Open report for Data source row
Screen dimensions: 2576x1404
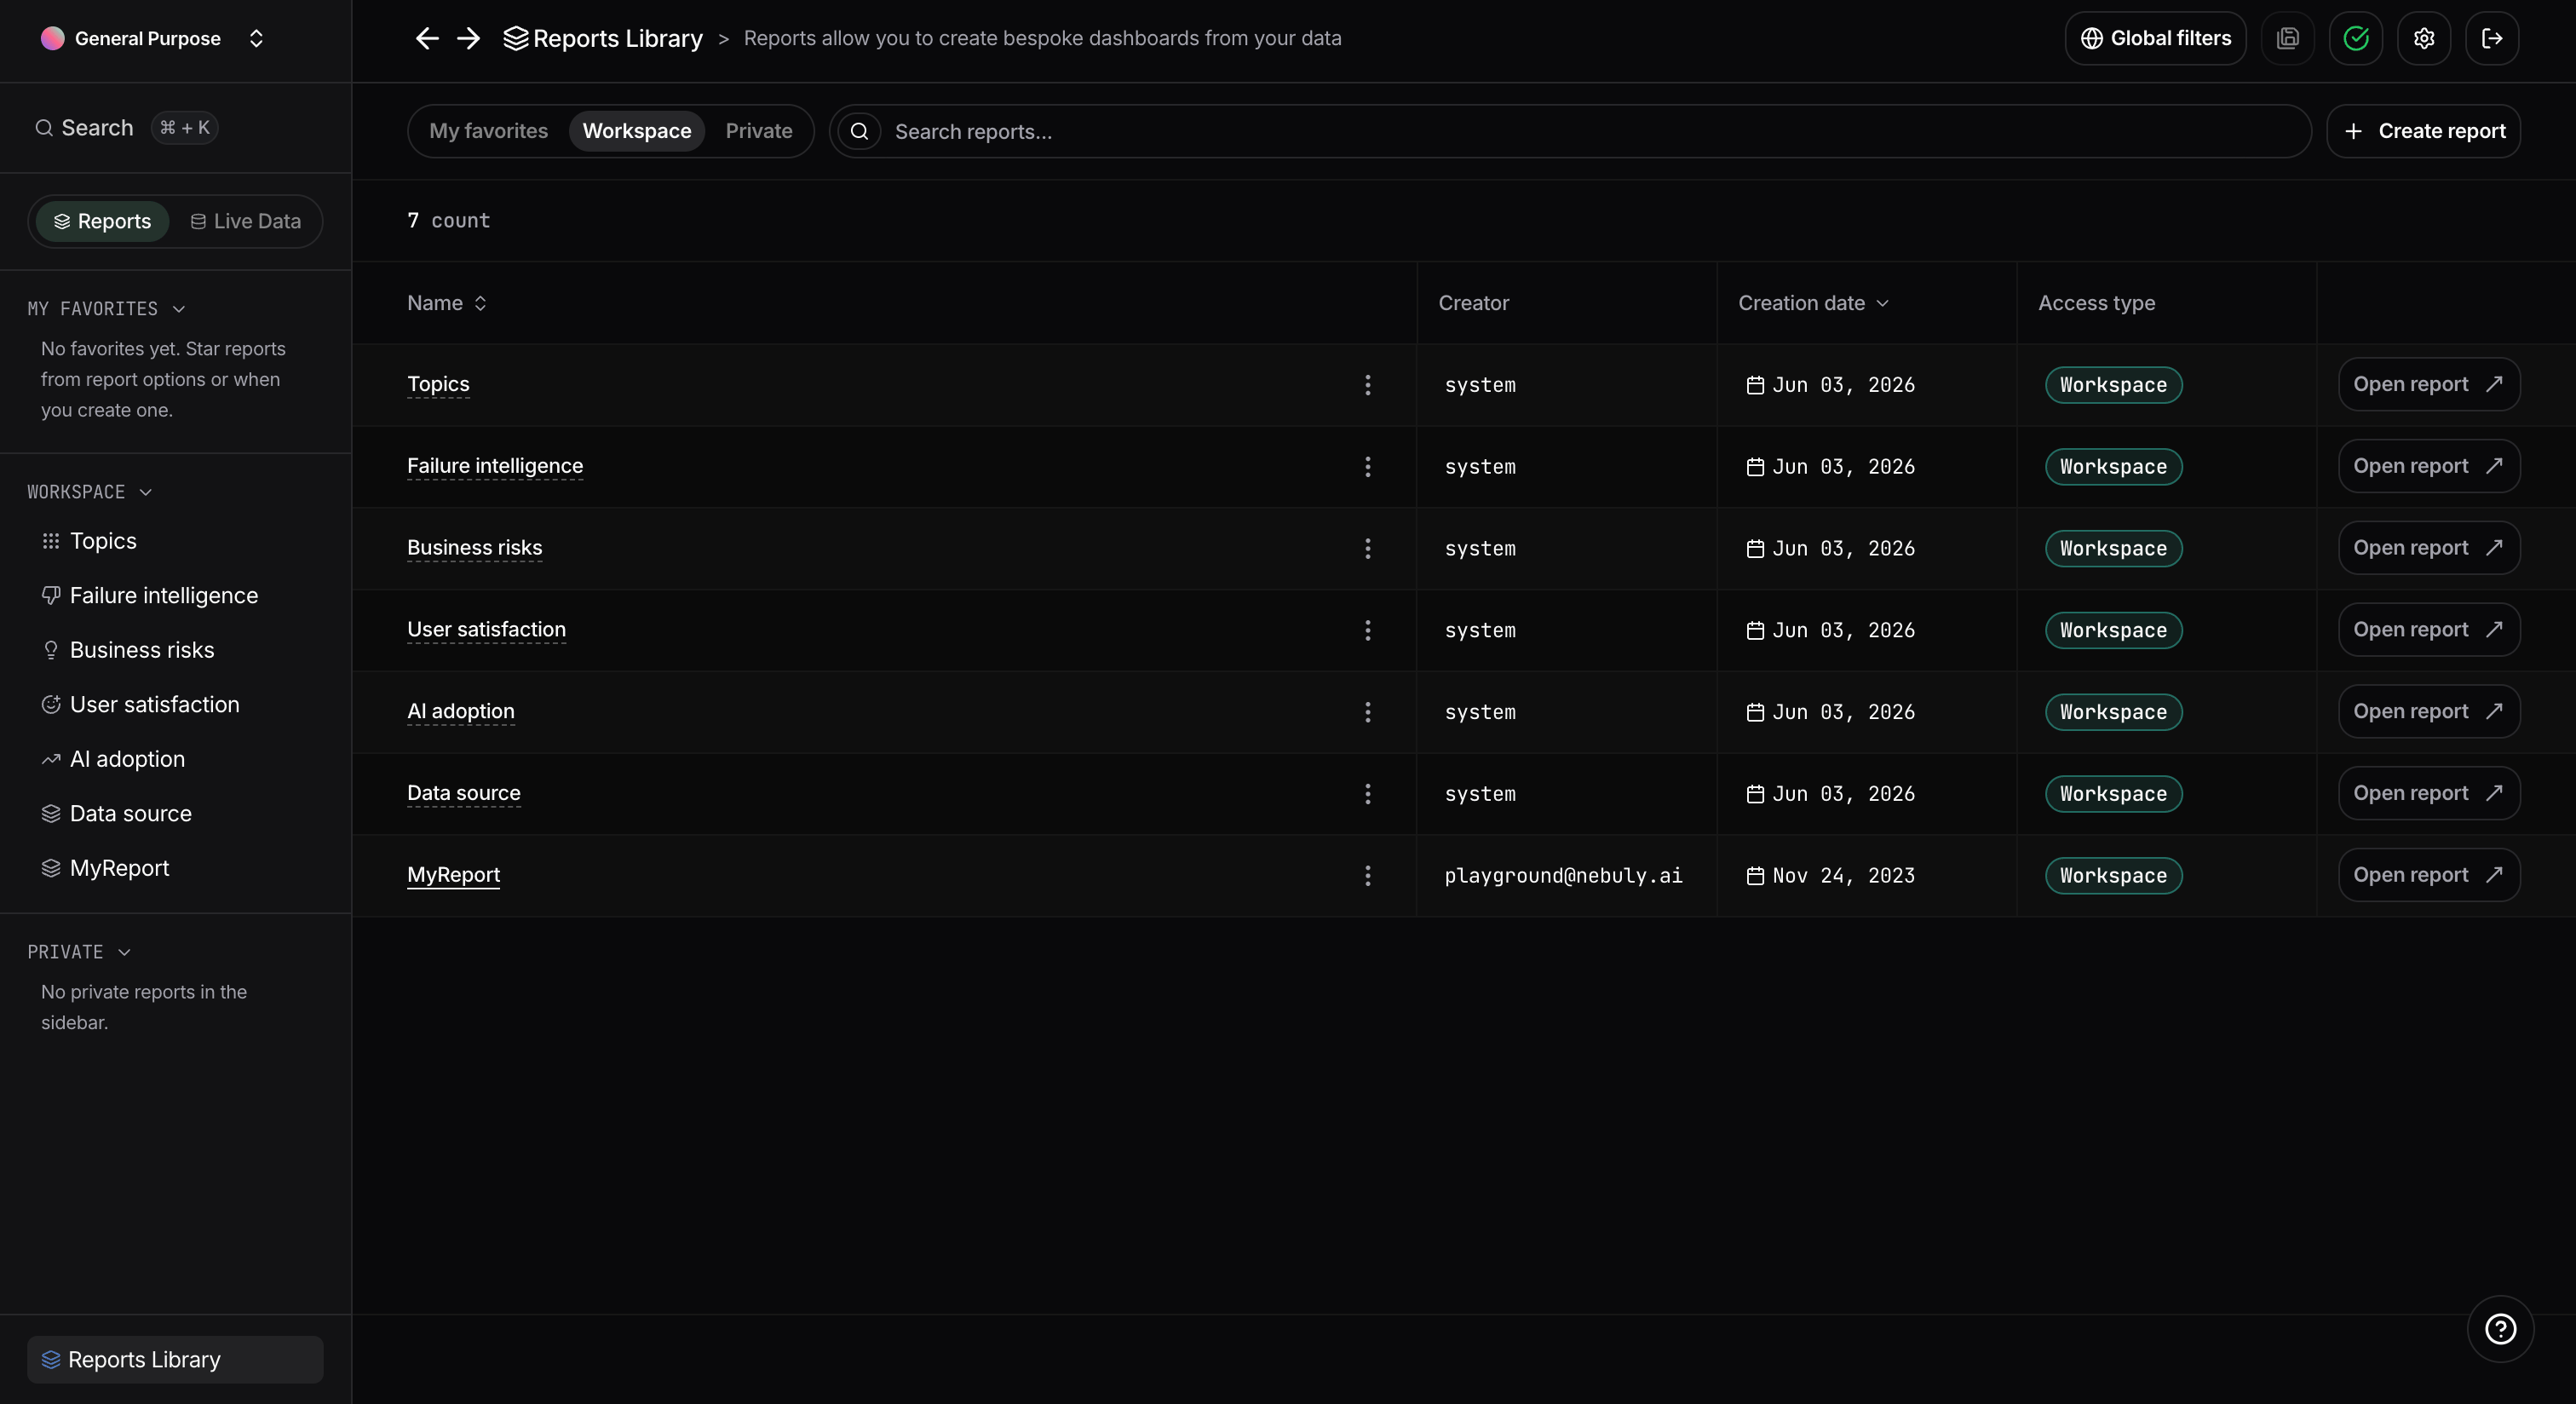point(2428,794)
